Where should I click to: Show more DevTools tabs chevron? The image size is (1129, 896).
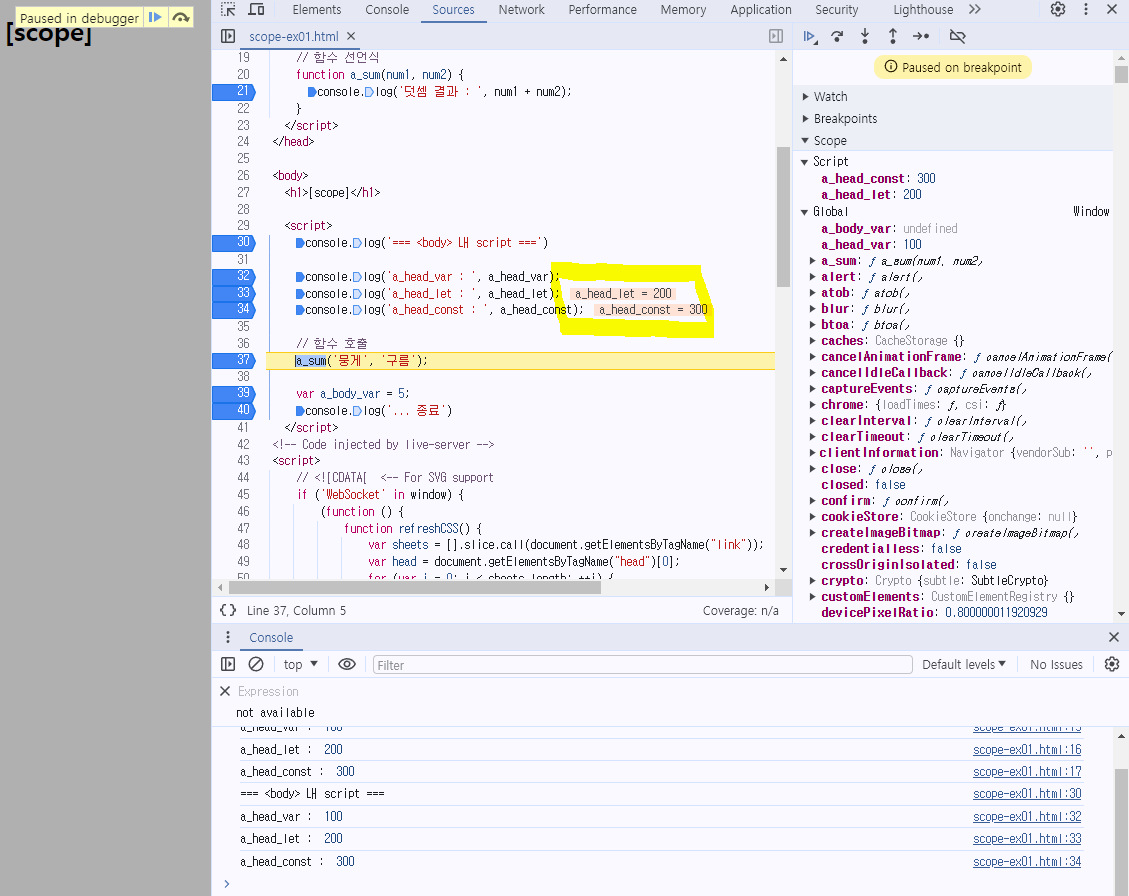point(974,9)
